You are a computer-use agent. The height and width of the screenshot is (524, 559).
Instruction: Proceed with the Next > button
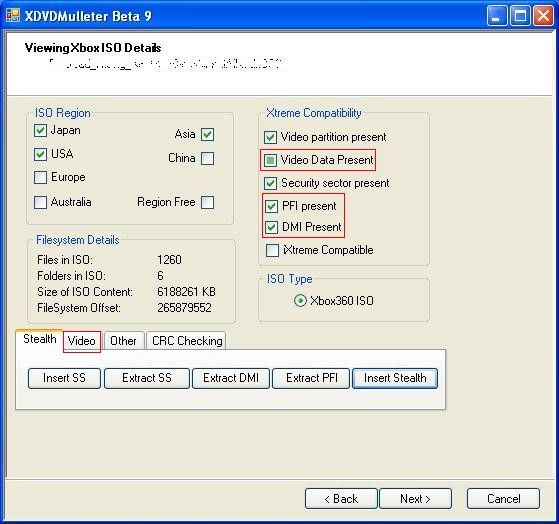[x=415, y=499]
